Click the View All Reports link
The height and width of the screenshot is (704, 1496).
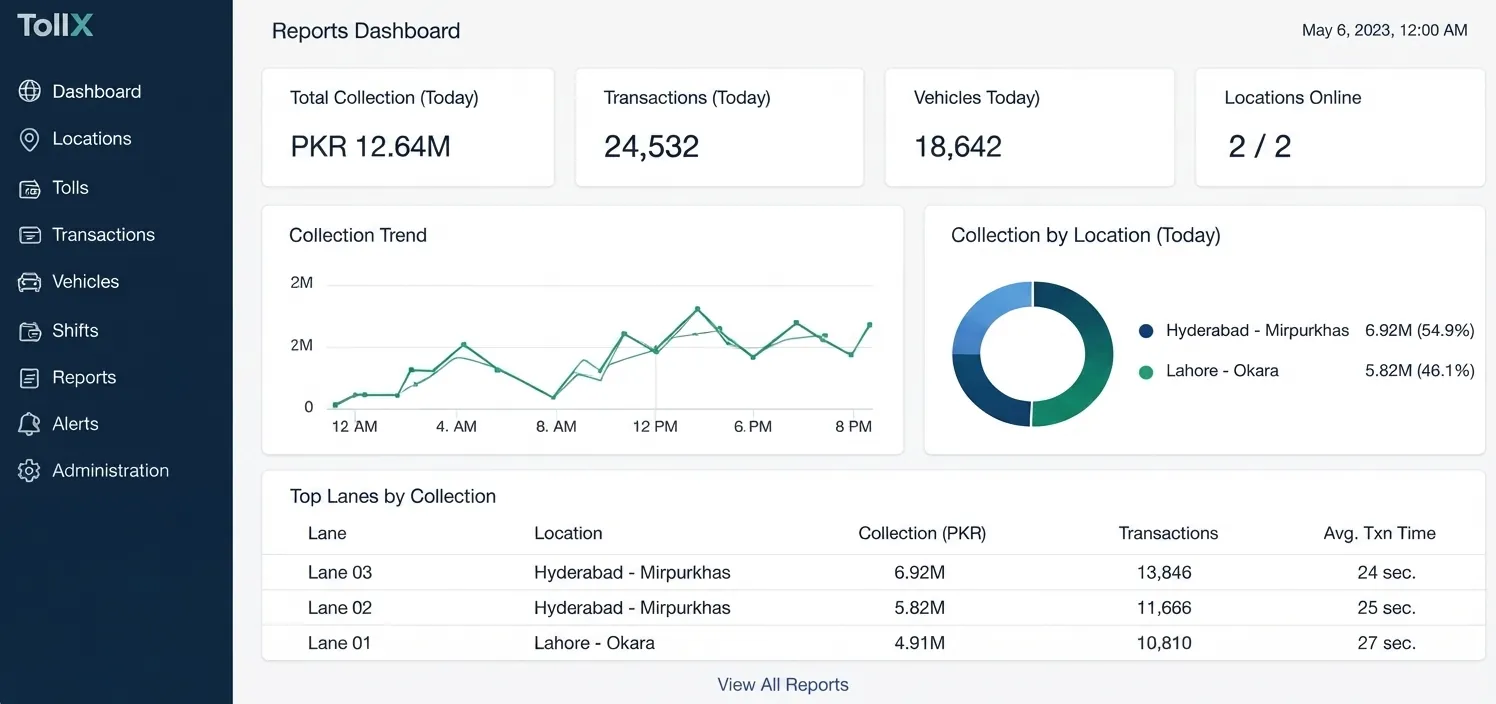point(783,685)
